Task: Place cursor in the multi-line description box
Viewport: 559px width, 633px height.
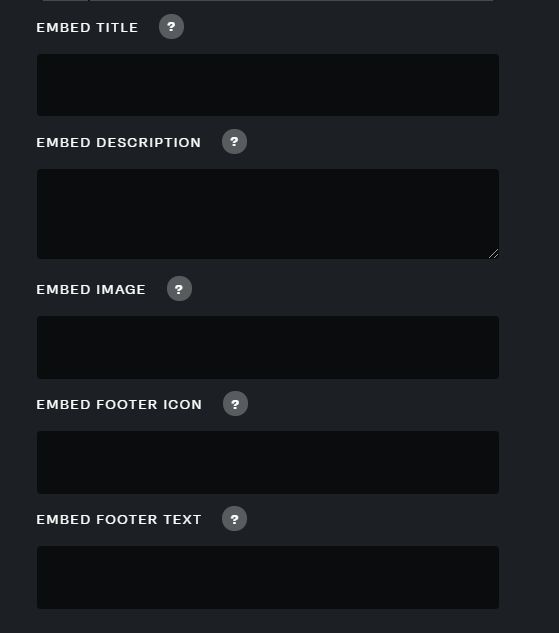Action: [268, 214]
